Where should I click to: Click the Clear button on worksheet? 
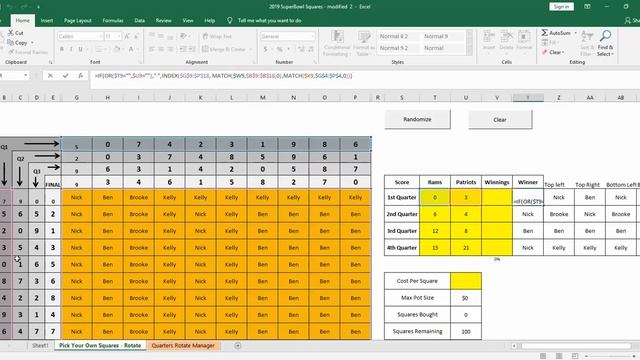coord(500,120)
